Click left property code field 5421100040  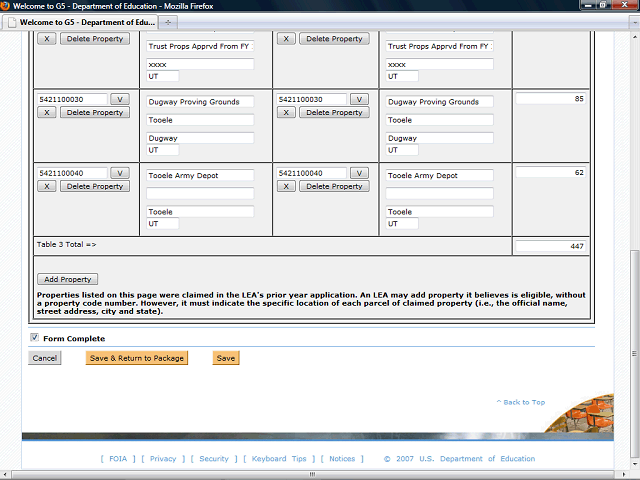(72, 173)
